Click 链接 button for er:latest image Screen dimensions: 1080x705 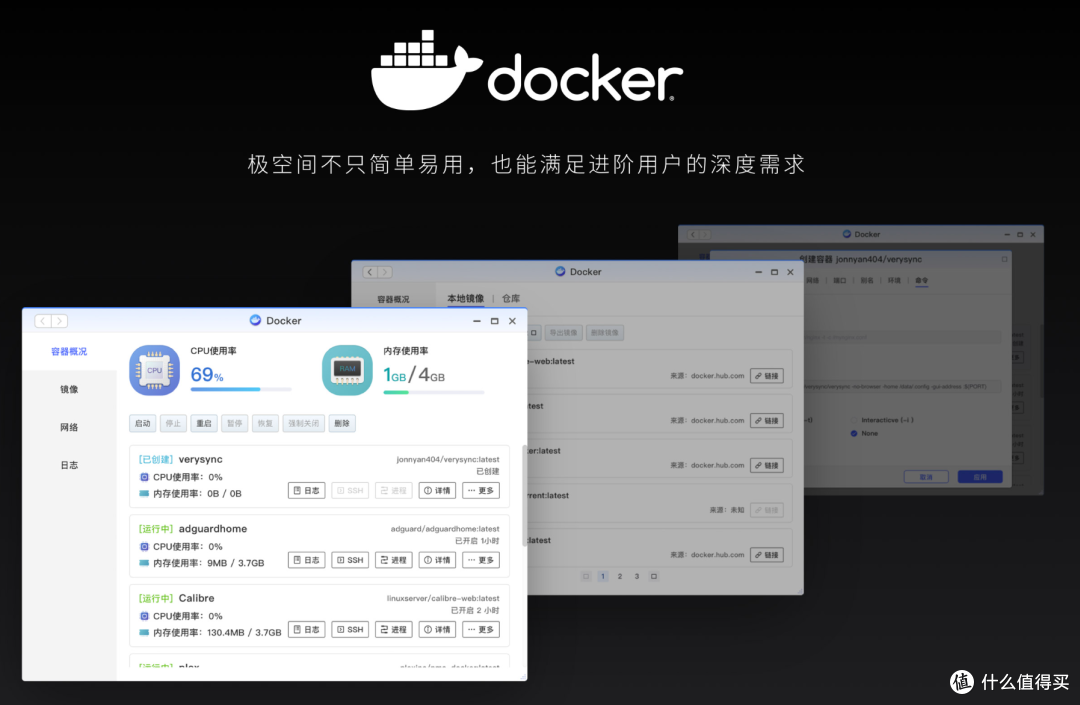point(767,465)
